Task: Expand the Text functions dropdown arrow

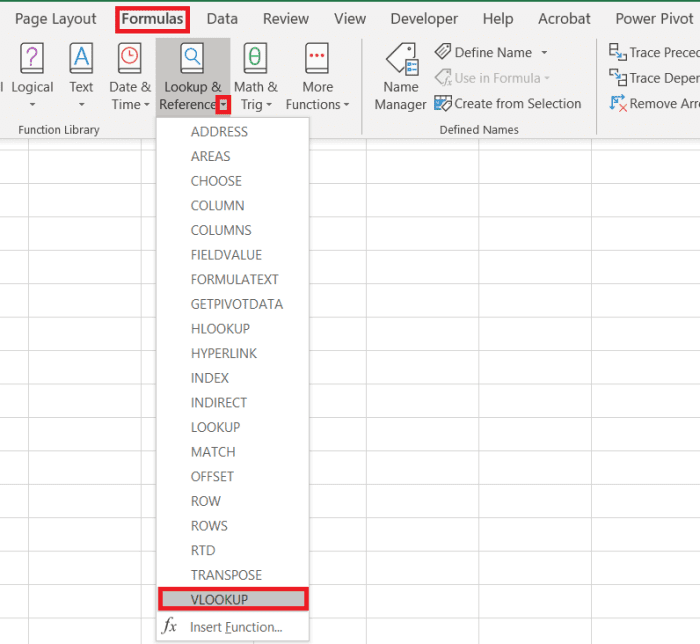Action: [81, 105]
